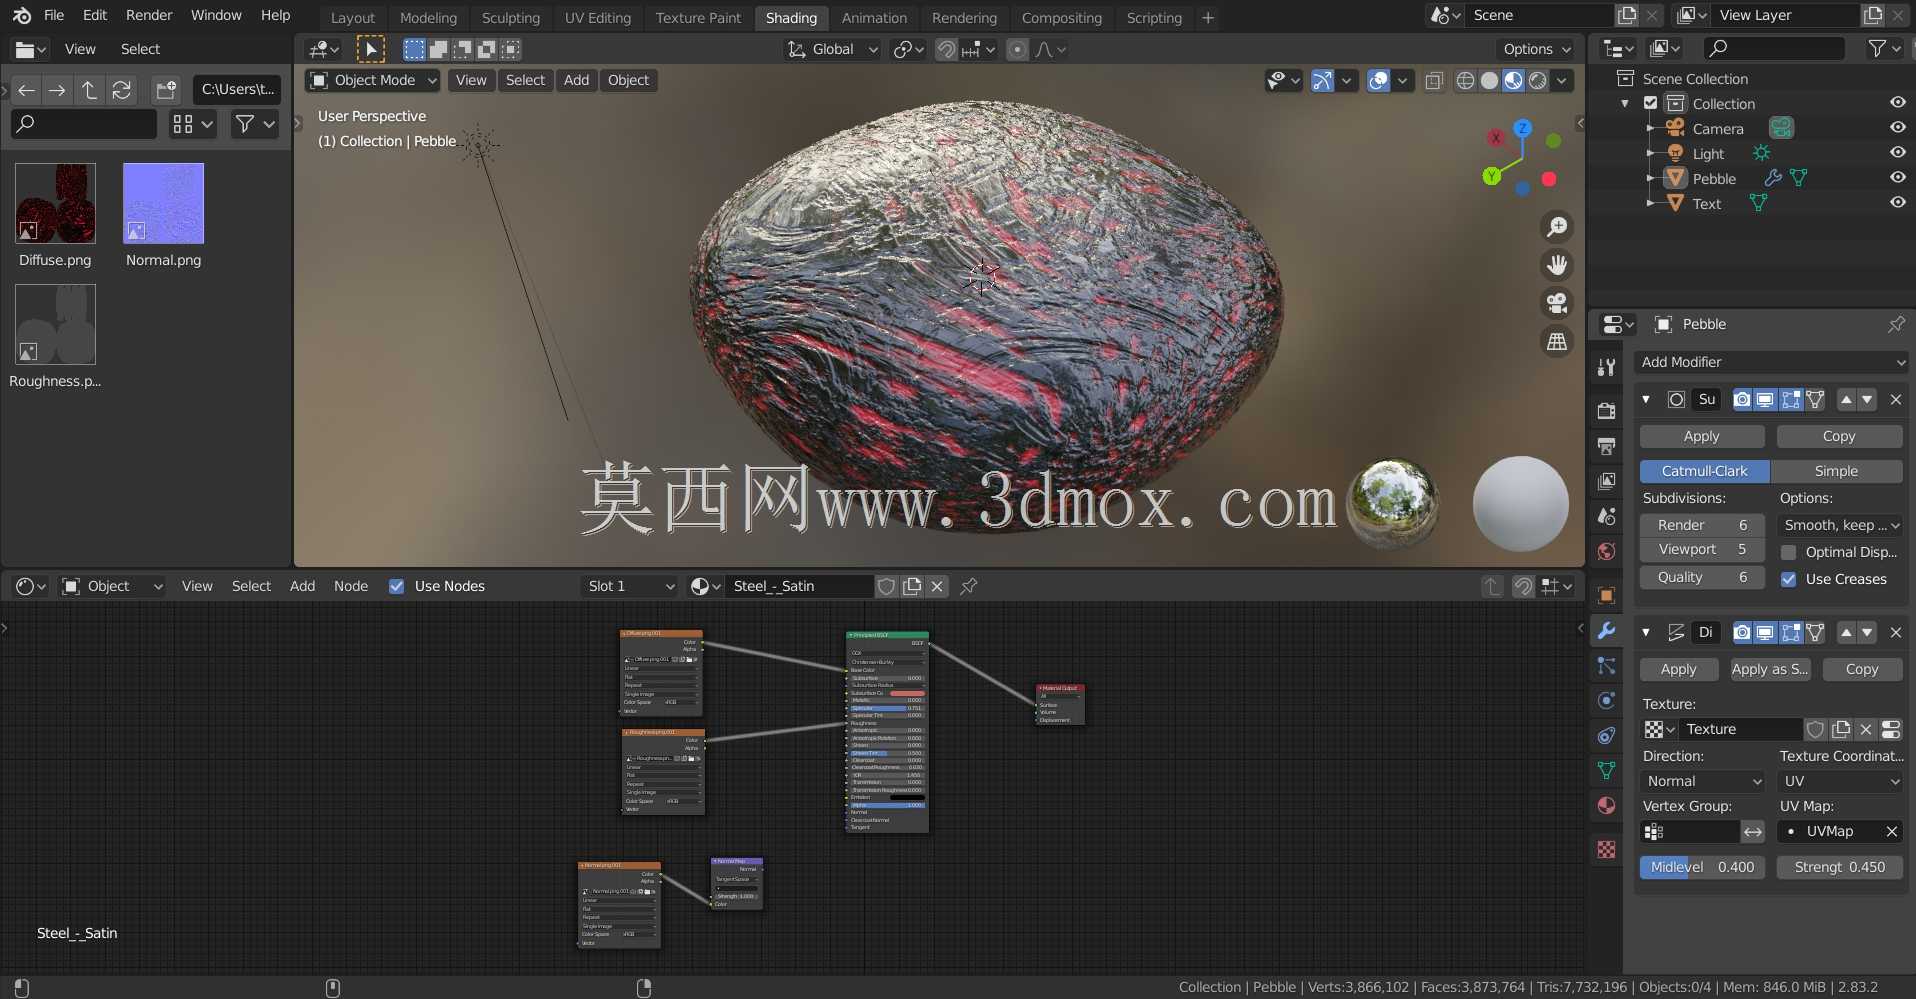Pin the Steel_-_Satin node tree
The height and width of the screenshot is (999, 1916).
tap(968, 586)
